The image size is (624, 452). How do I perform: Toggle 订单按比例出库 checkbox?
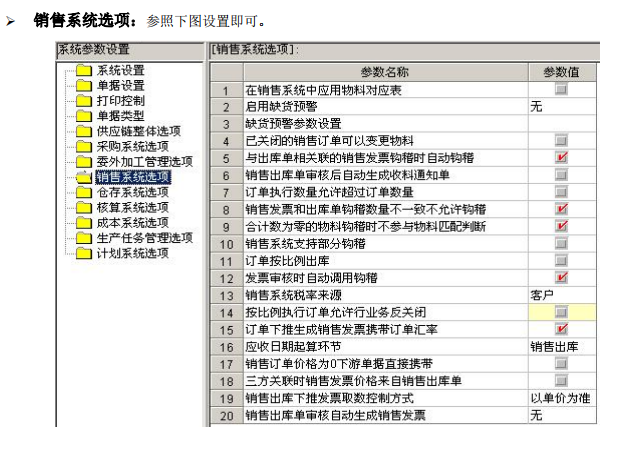coord(561,260)
